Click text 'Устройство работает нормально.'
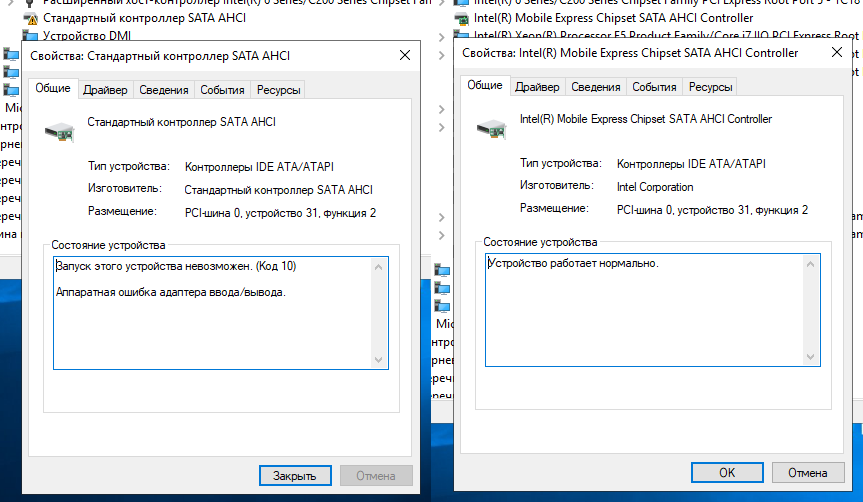The height and width of the screenshot is (502, 863). click(x=573, y=264)
